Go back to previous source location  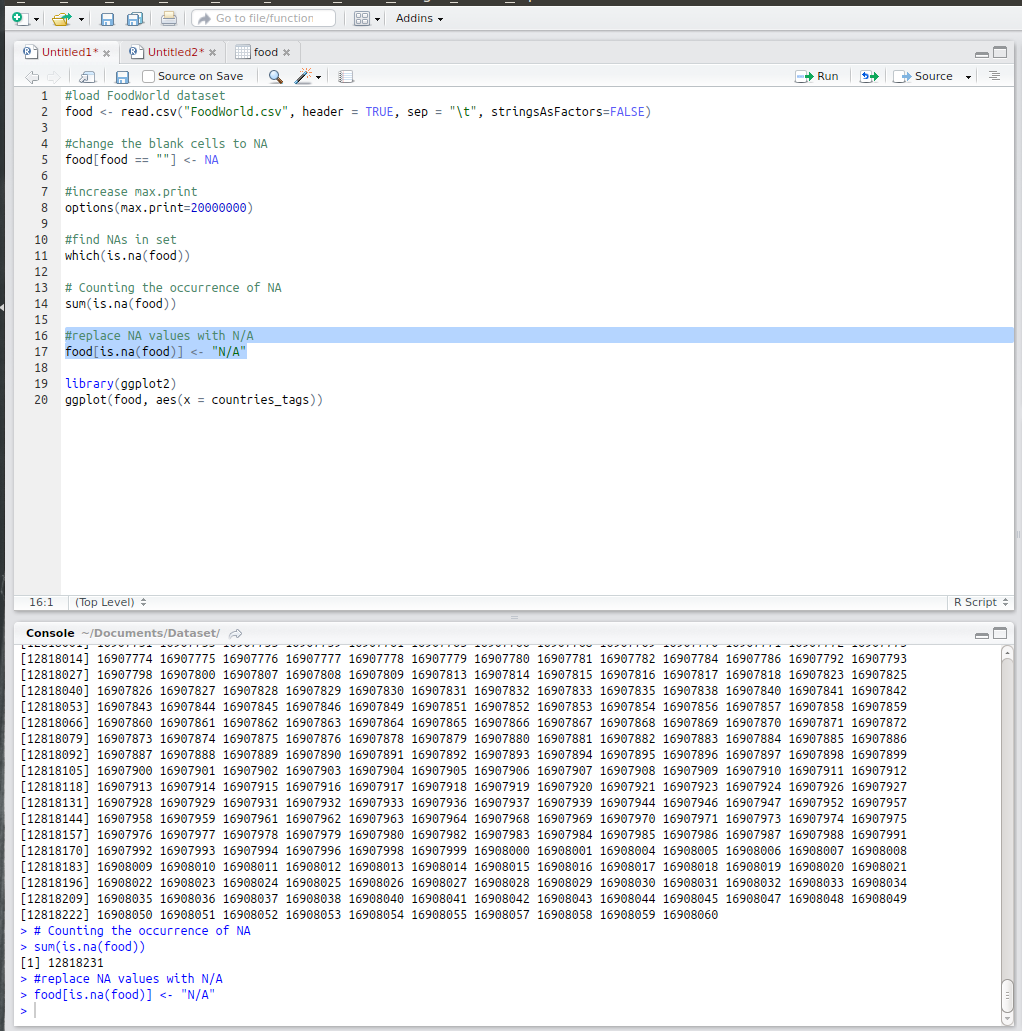[x=32, y=77]
